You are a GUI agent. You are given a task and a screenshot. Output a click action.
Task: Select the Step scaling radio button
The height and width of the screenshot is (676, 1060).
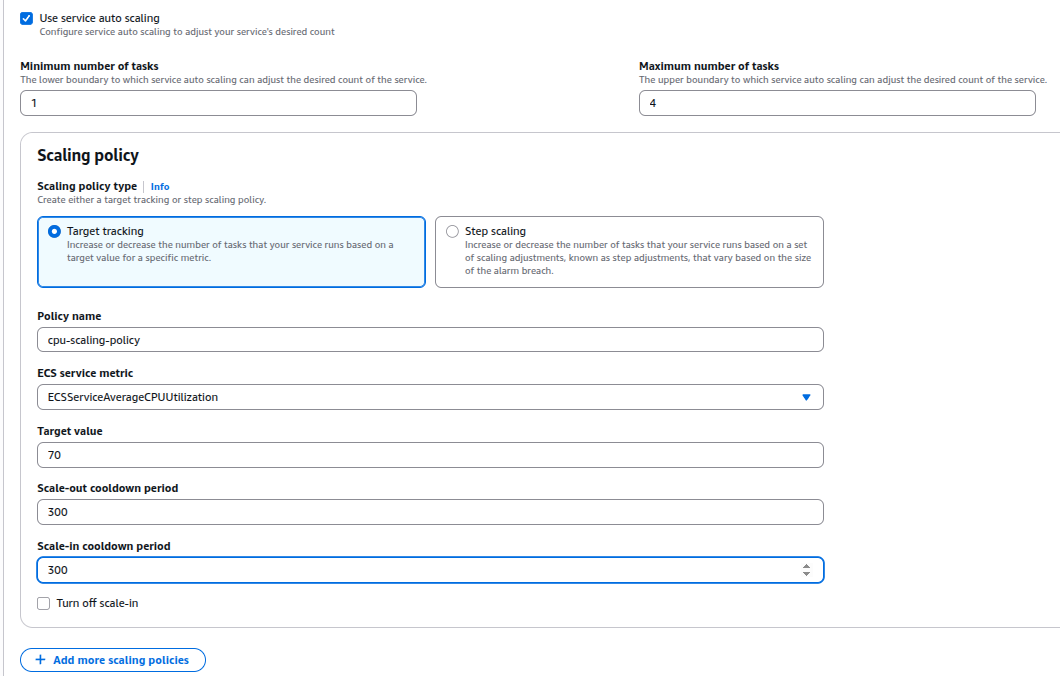click(x=453, y=231)
